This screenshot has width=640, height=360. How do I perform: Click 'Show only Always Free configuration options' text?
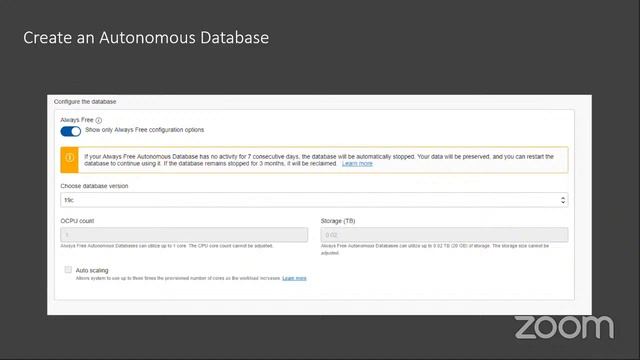click(144, 130)
